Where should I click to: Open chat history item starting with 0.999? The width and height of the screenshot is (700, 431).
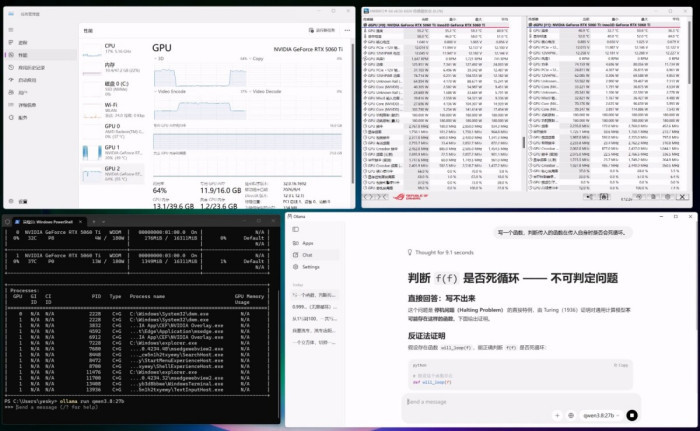315,307
